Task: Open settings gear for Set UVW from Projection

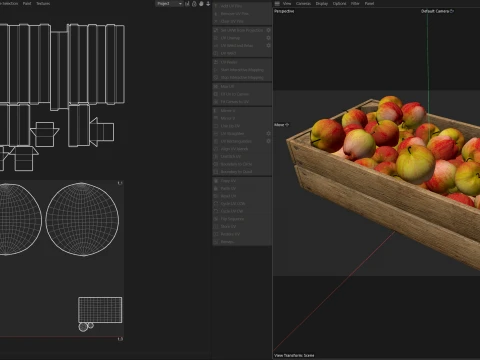Action: pyautogui.click(x=268, y=30)
